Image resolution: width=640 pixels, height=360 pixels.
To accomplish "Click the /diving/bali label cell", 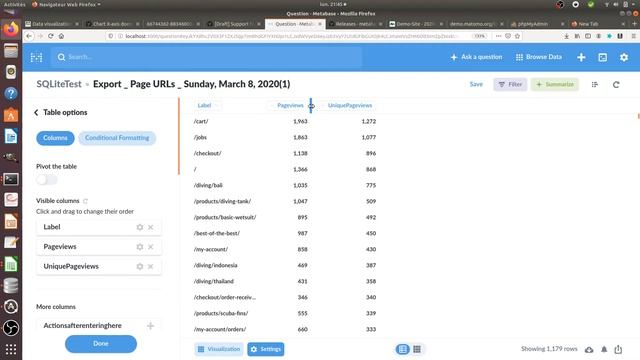I will [x=208, y=185].
